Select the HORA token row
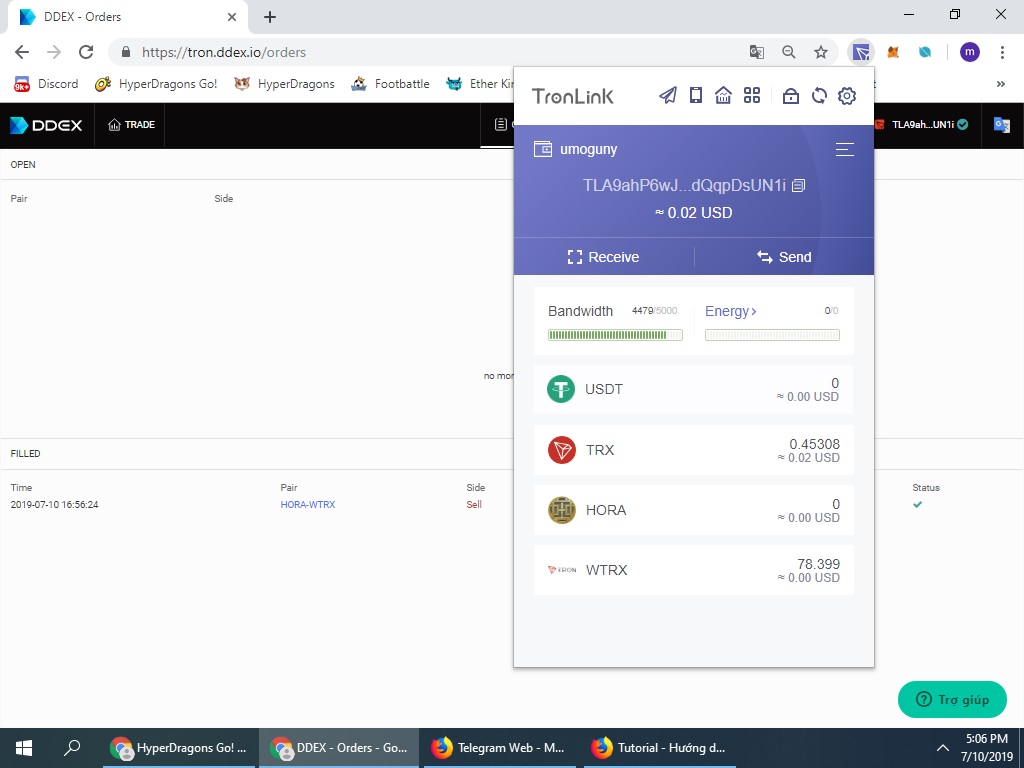 694,510
